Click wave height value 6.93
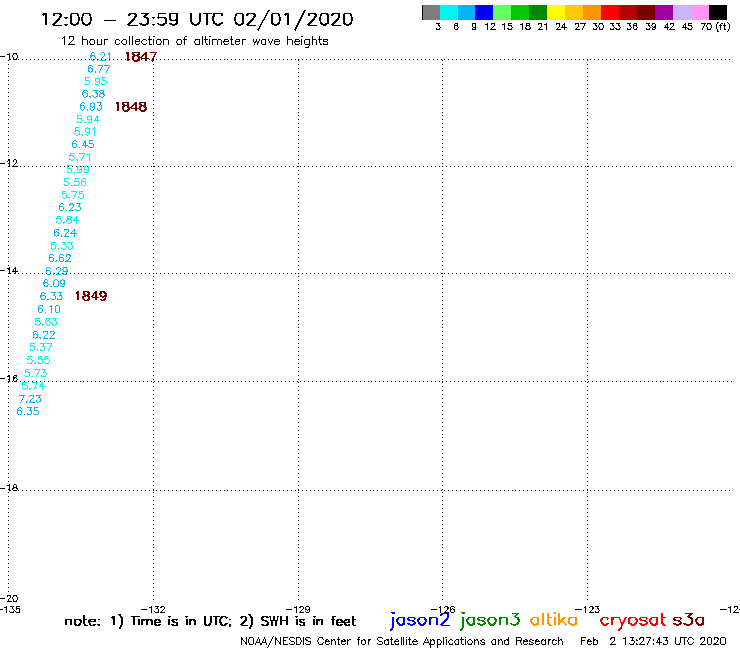This screenshot has width=740, height=650. 91,107
